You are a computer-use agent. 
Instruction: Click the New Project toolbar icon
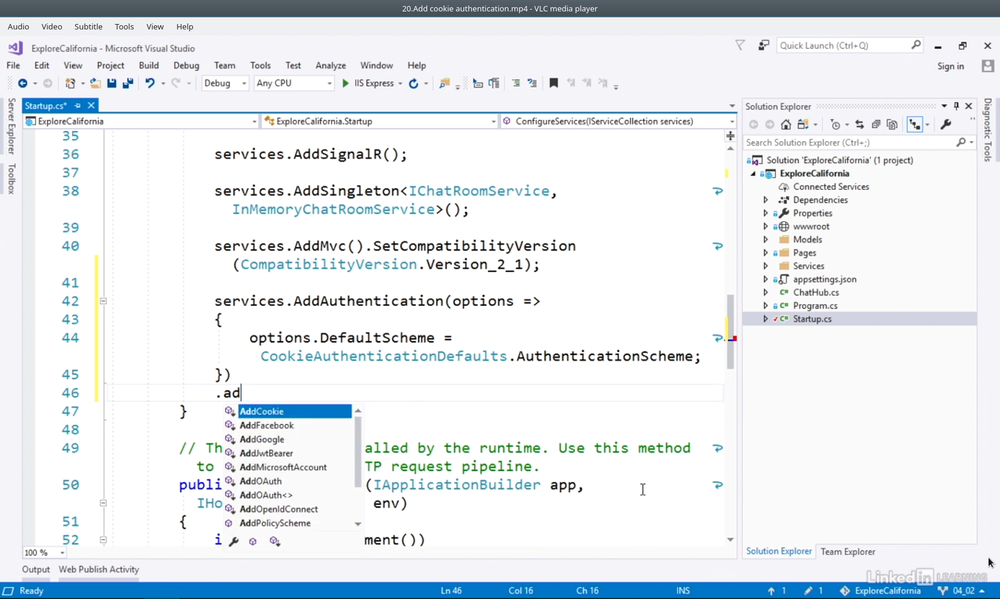pyautogui.click(x=70, y=84)
